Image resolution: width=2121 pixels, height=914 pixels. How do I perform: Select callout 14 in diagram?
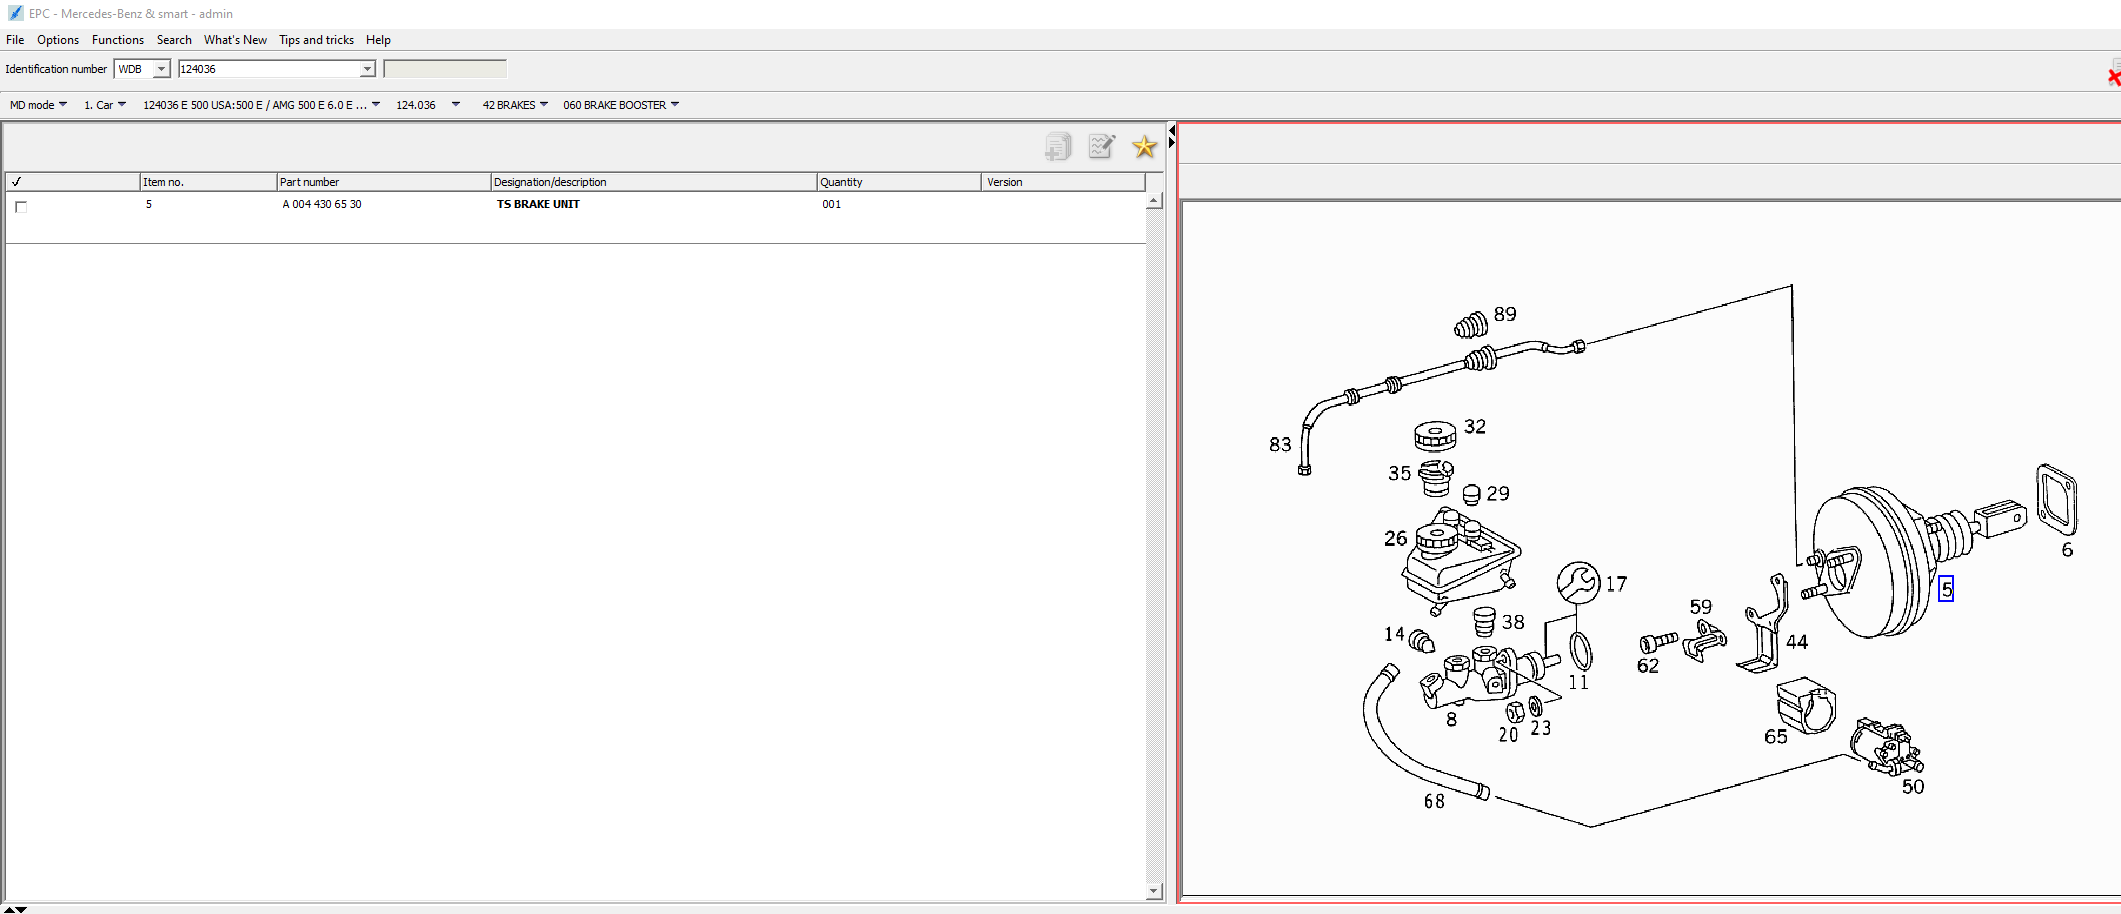coord(1394,634)
